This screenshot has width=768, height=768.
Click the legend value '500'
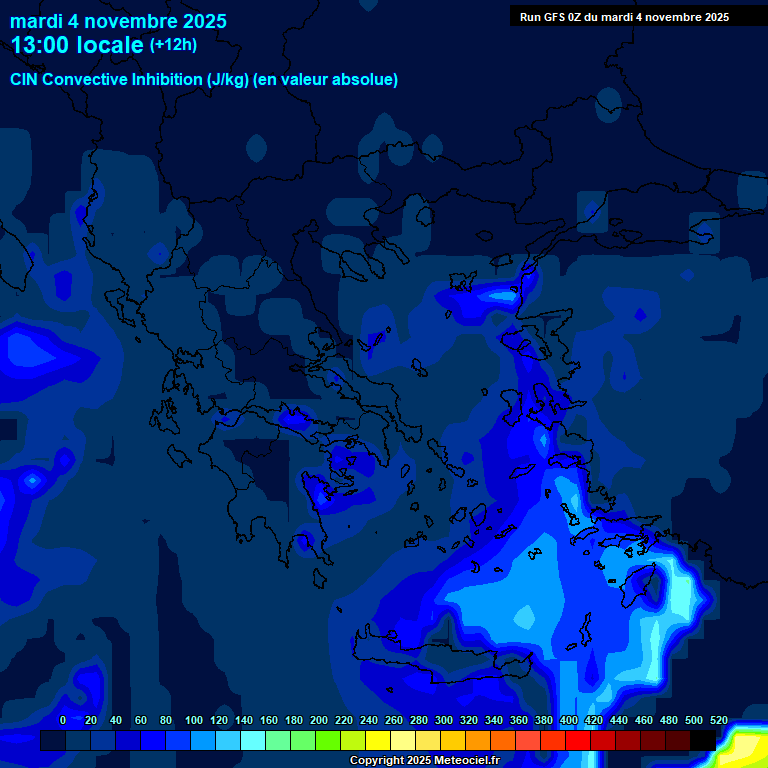point(694,720)
